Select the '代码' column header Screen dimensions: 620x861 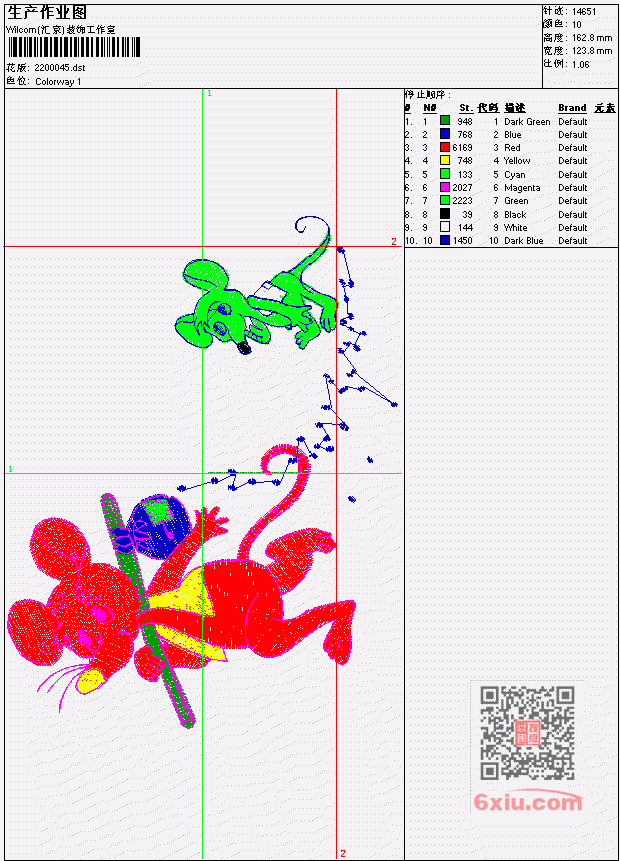[488, 108]
